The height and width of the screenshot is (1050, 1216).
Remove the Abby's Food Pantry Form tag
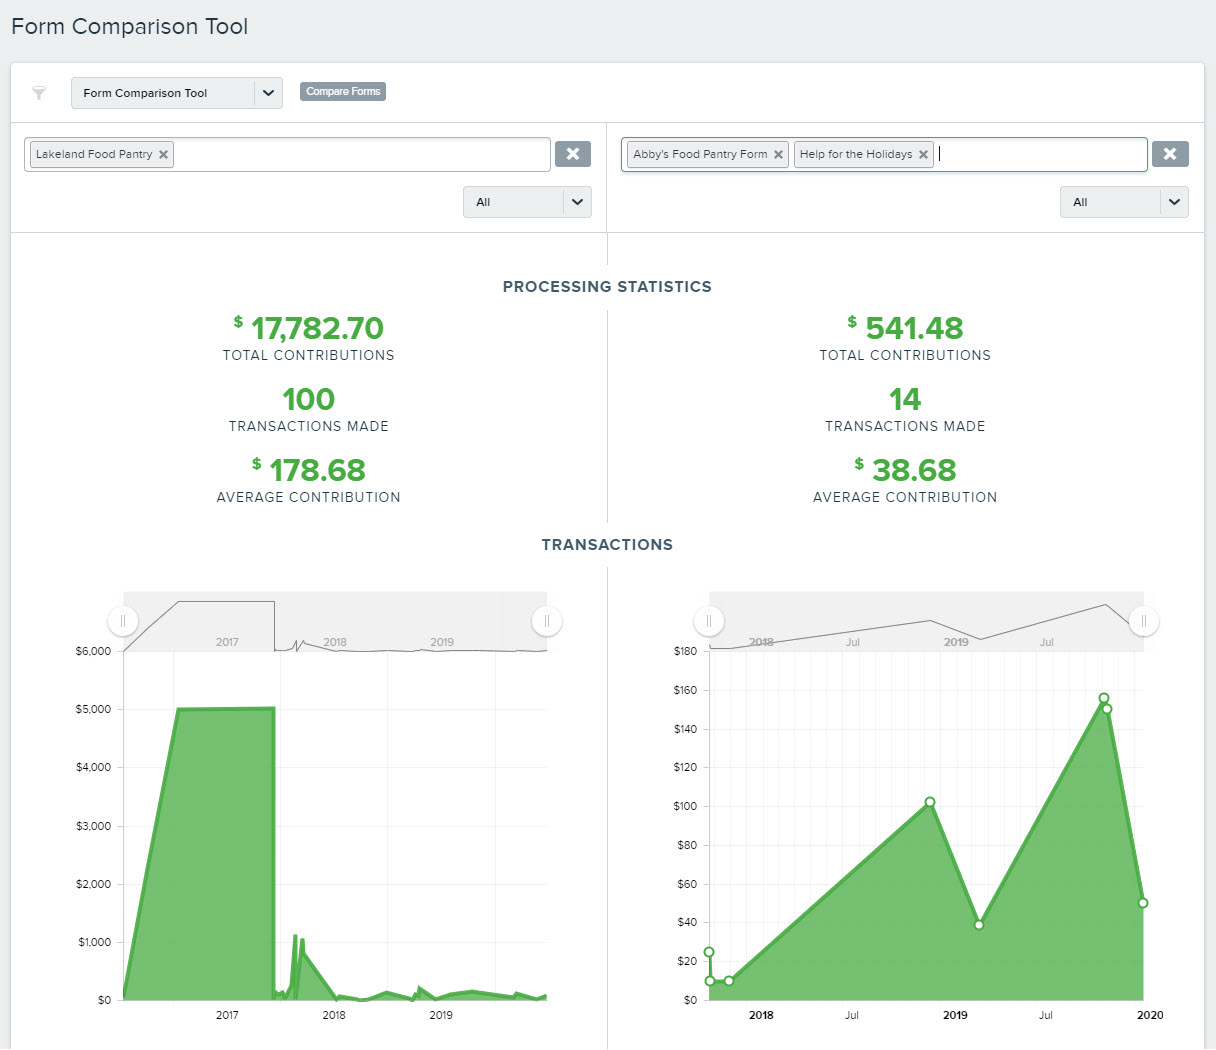click(x=778, y=155)
